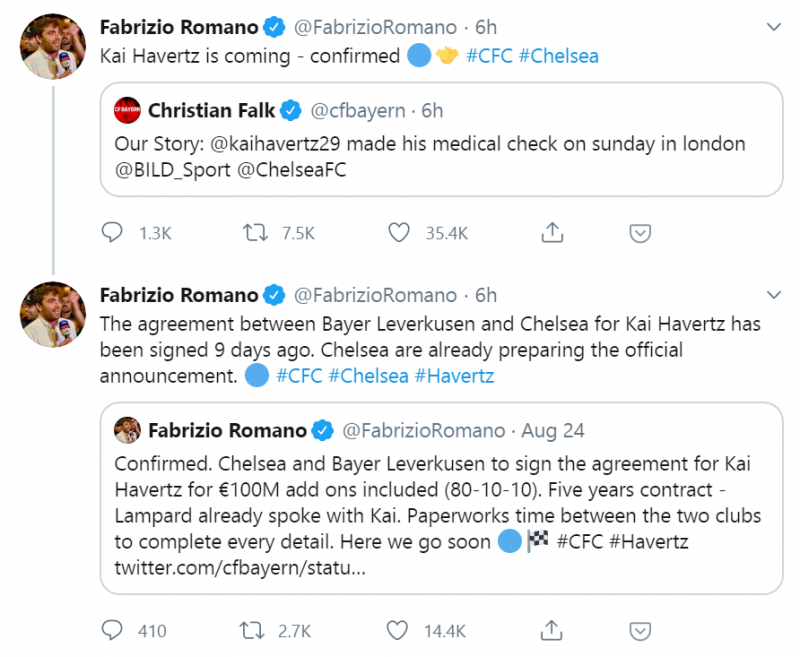Save first tweet with Pocket icon

point(640,233)
